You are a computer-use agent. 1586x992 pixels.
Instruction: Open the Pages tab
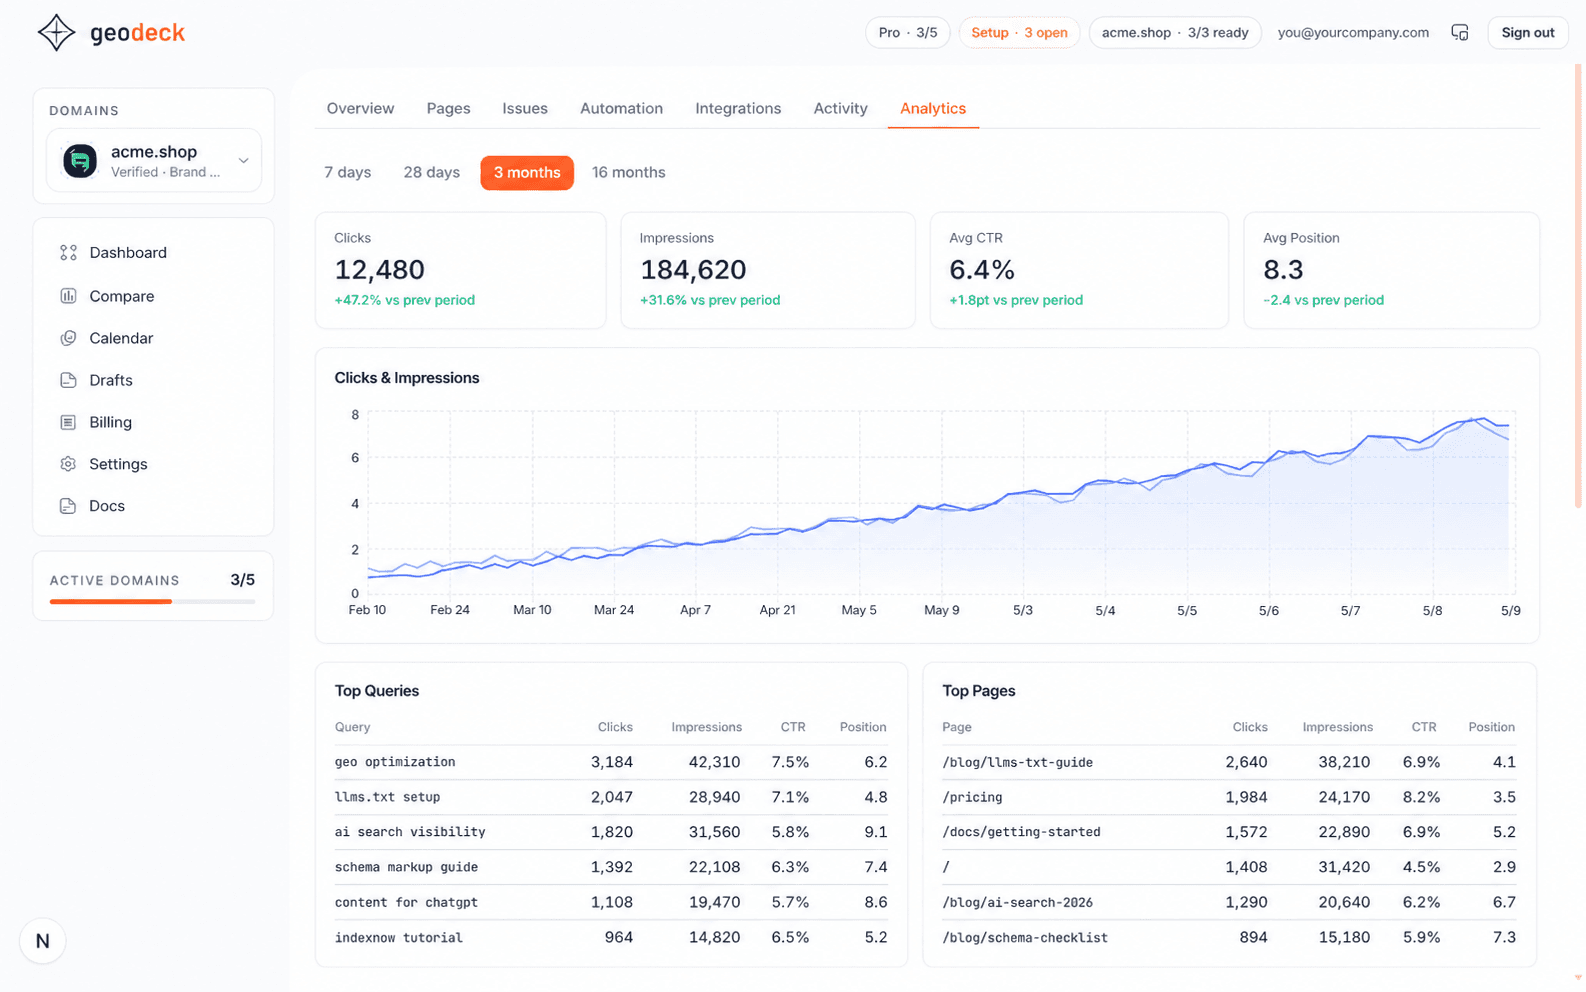click(448, 108)
